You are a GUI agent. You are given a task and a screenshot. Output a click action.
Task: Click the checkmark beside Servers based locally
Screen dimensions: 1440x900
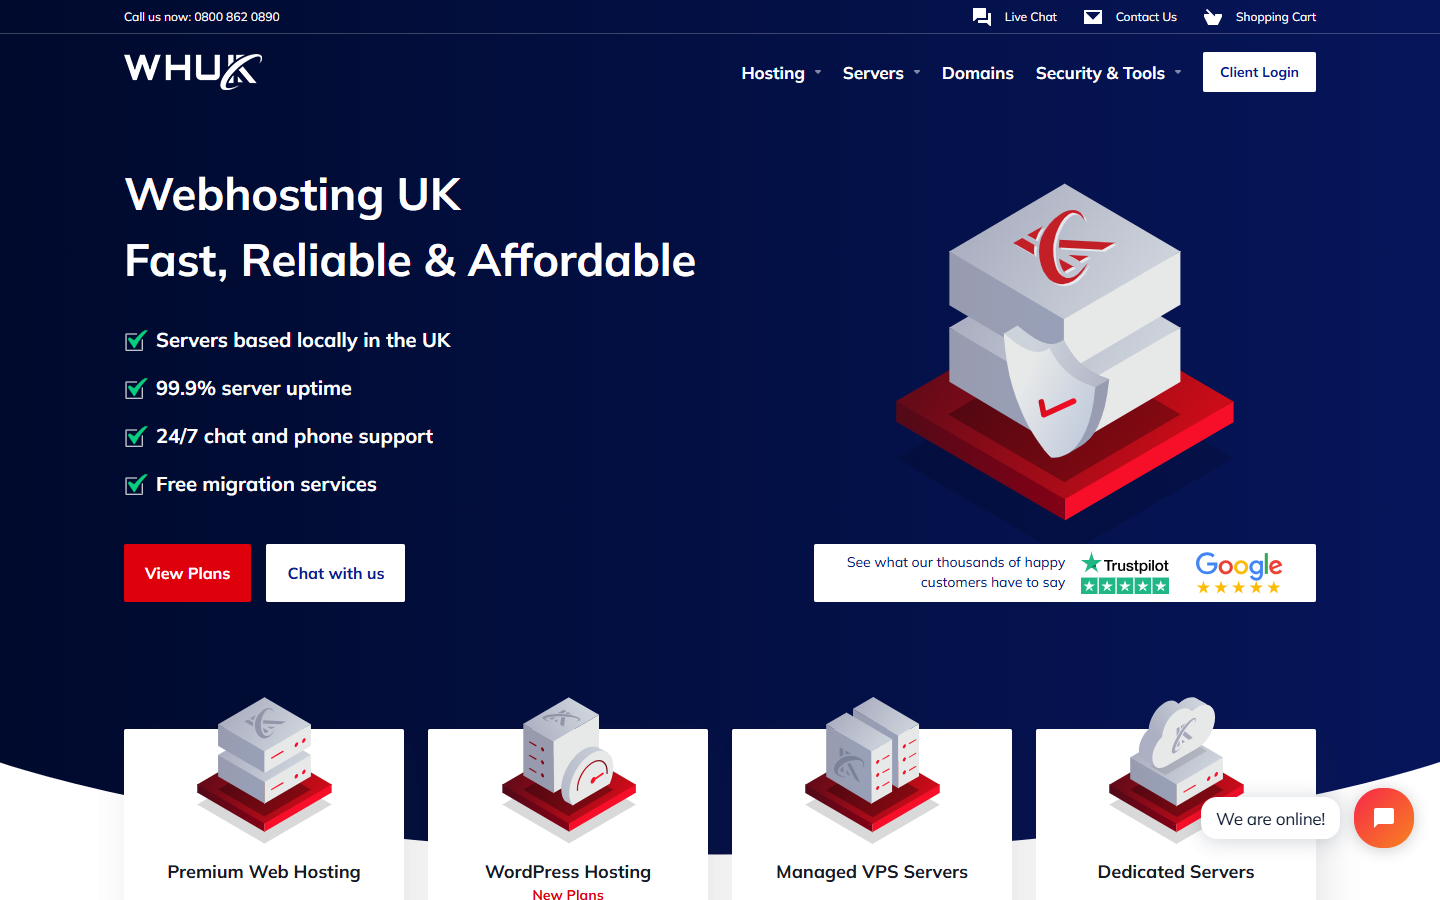tap(136, 341)
